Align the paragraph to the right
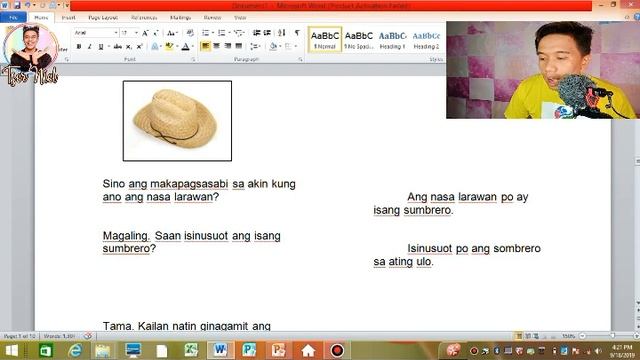This screenshot has width=640, height=360. coord(228,46)
